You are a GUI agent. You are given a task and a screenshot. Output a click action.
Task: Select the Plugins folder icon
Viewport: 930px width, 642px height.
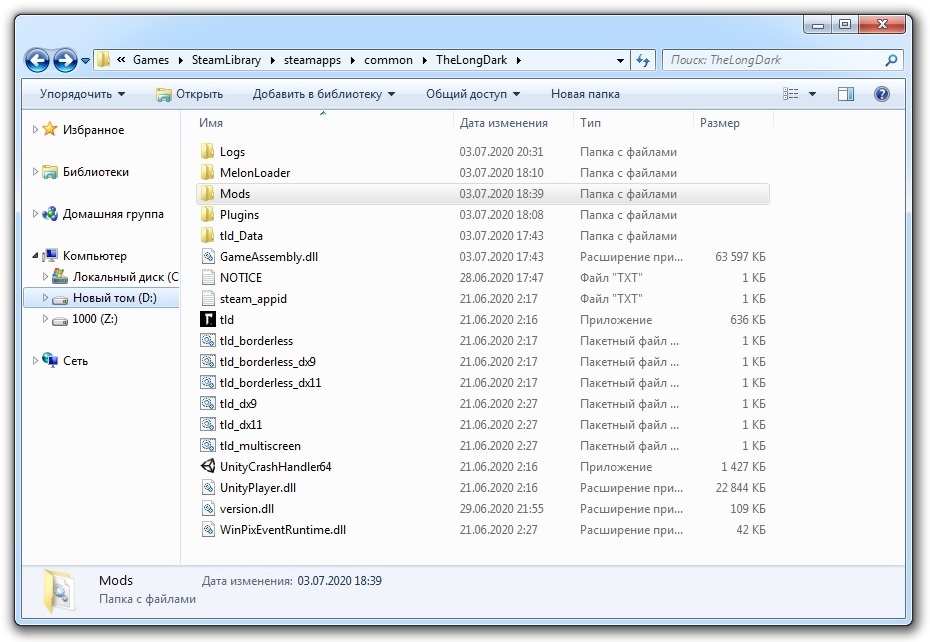208,214
